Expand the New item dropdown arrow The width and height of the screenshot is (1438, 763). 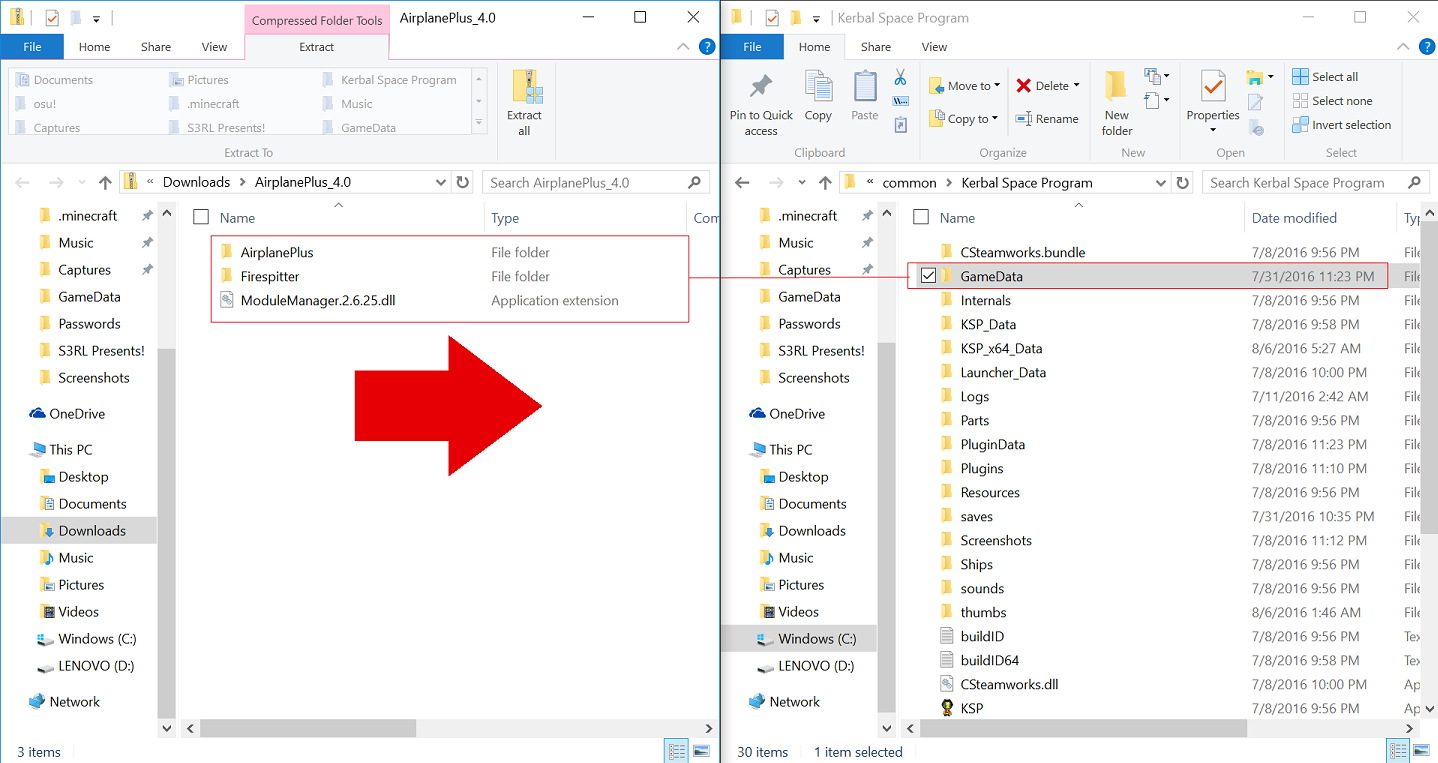click(x=1166, y=77)
